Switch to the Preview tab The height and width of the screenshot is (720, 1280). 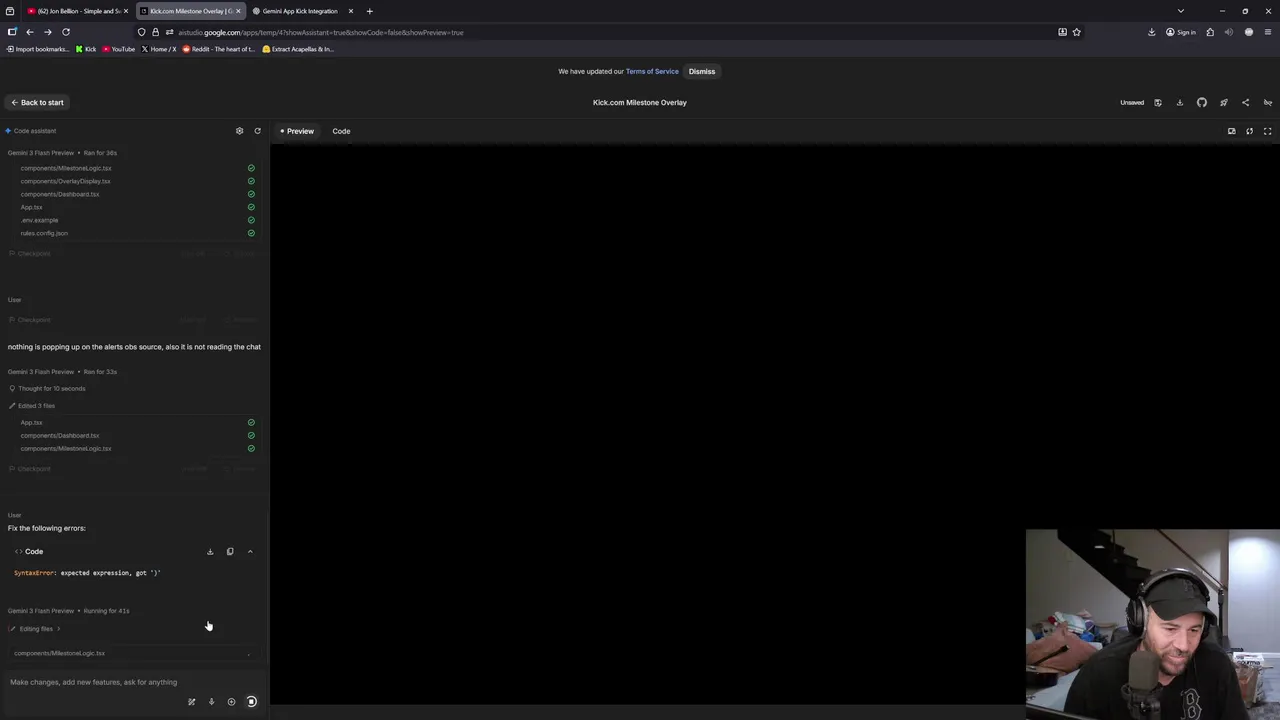[x=297, y=131]
